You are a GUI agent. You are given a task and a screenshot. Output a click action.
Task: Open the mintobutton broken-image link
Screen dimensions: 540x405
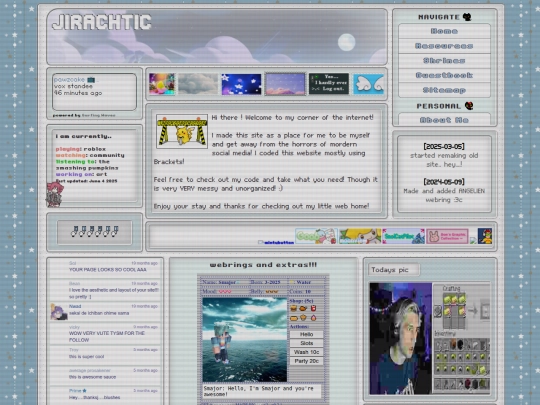pos(276,242)
